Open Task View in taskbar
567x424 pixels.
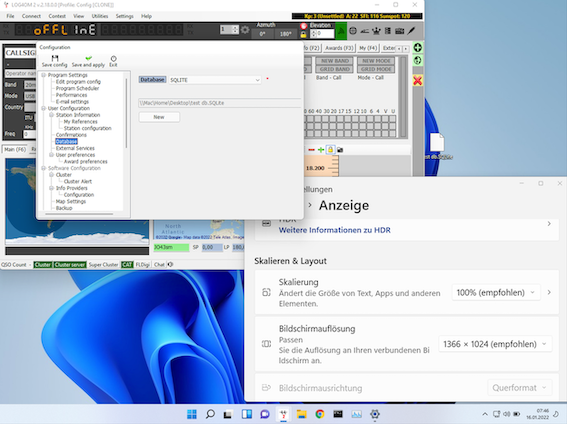point(228,414)
